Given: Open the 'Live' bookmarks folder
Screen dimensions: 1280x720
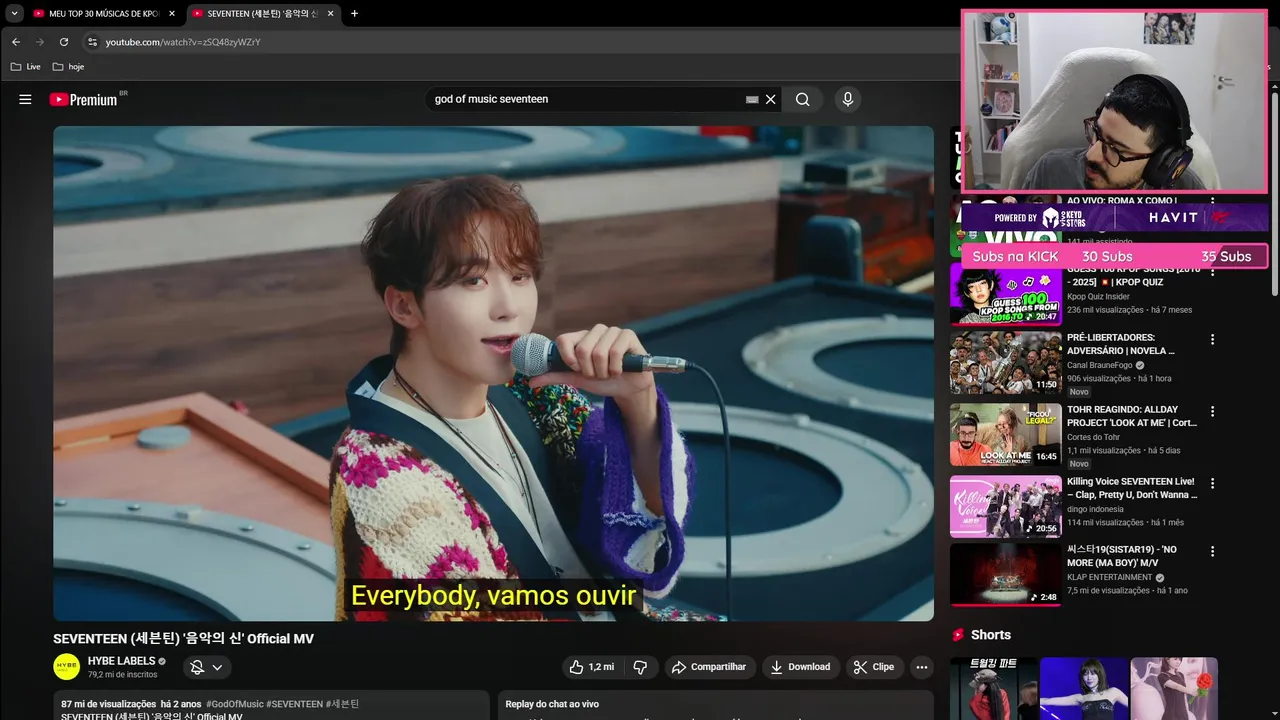Looking at the screenshot, I should [26, 67].
